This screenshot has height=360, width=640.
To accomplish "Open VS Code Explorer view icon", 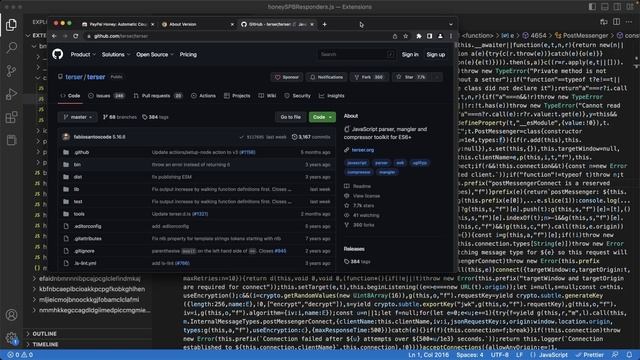I will (11, 25).
